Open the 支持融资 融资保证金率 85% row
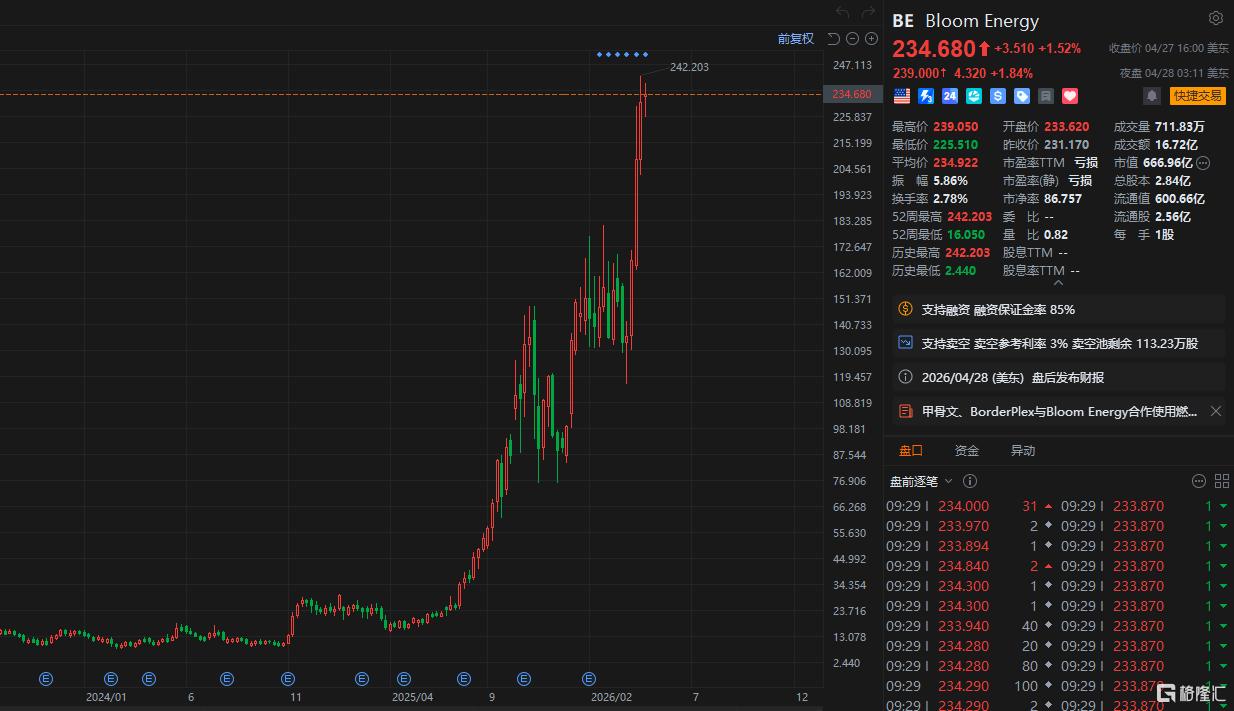The height and width of the screenshot is (711, 1234). tap(1058, 310)
